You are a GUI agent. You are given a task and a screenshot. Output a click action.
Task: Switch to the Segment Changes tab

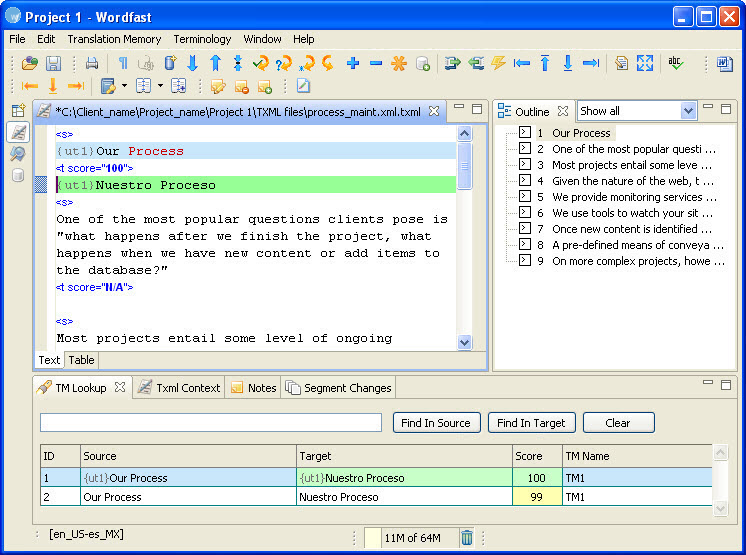pyautogui.click(x=338, y=388)
